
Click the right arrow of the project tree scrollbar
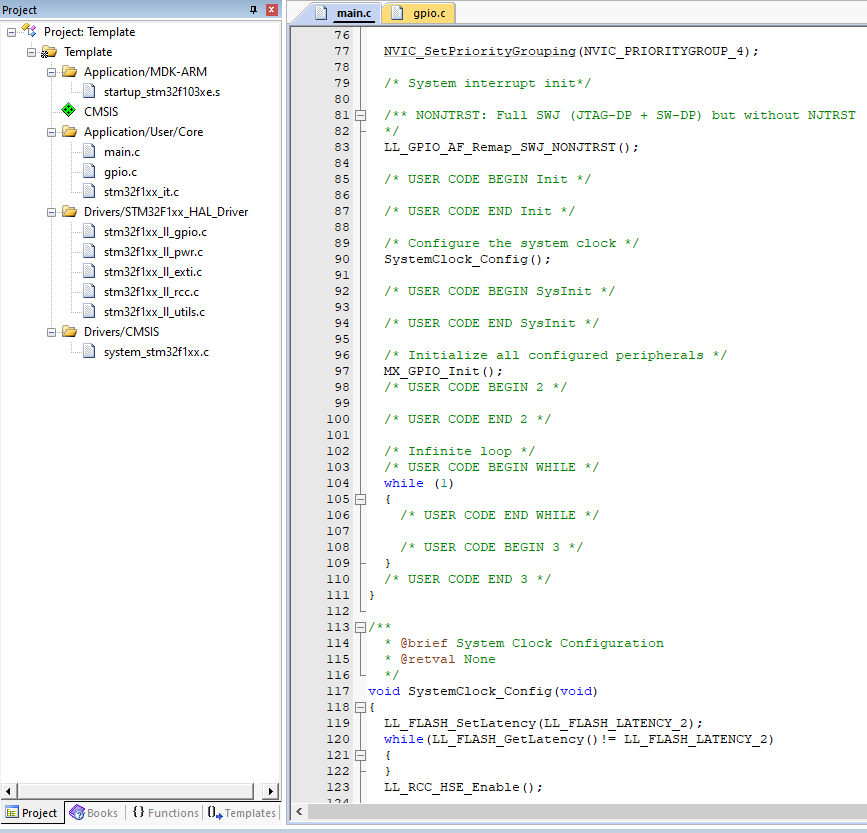point(270,791)
